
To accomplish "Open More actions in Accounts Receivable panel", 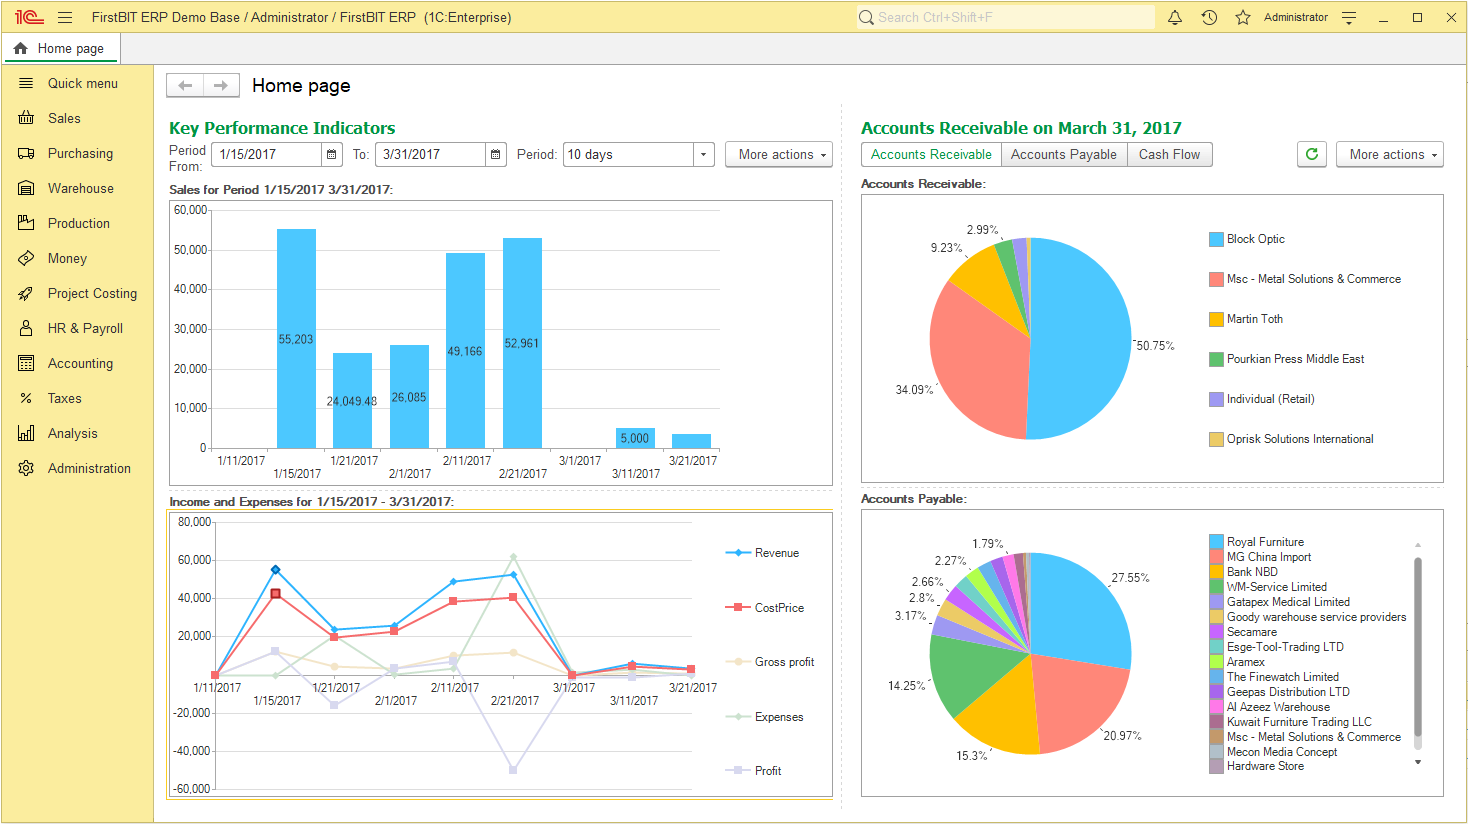I will click(x=1389, y=154).
